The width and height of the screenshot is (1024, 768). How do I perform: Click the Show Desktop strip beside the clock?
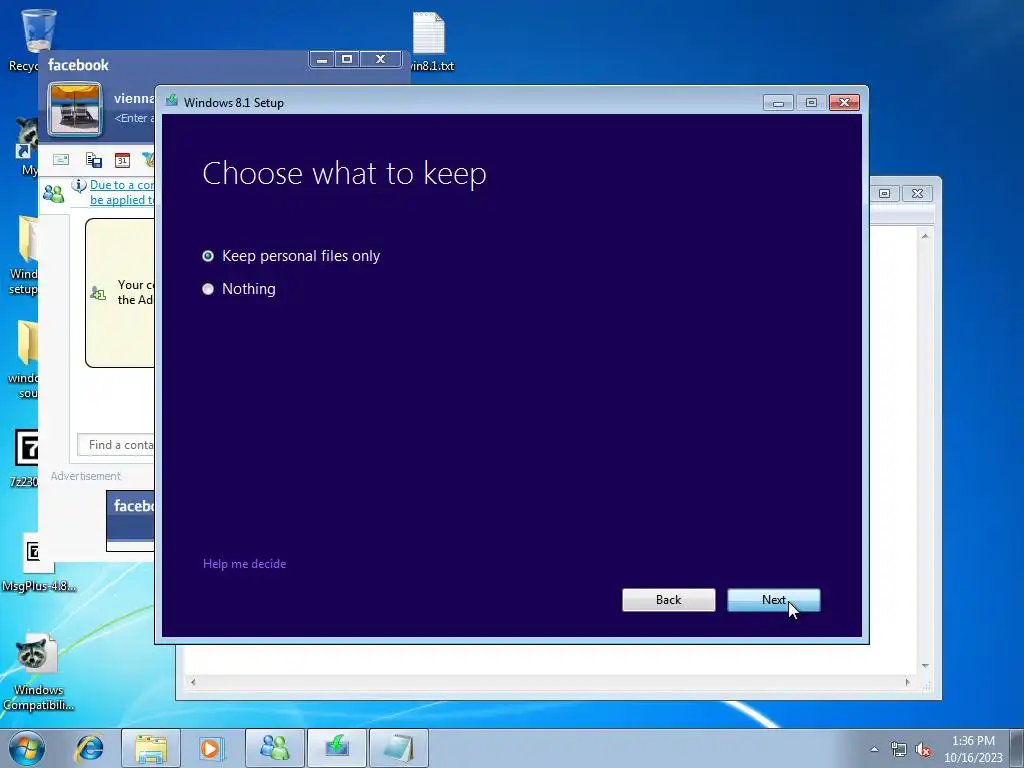click(1017, 748)
